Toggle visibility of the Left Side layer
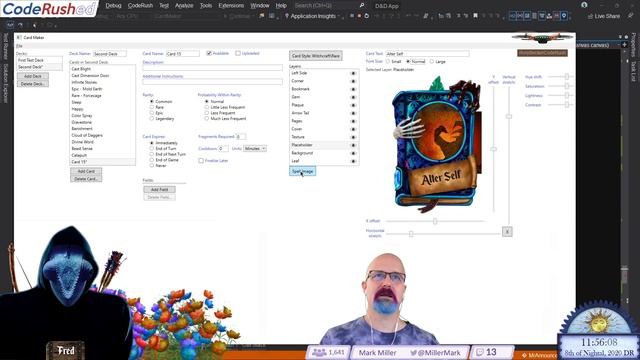Screen dimensions: 640x360 tap(353, 73)
